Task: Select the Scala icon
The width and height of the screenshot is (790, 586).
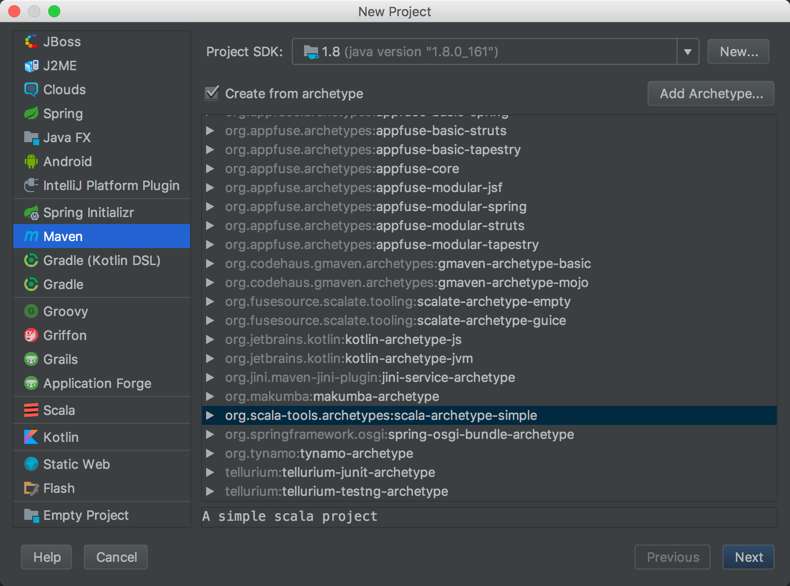Action: coord(31,410)
